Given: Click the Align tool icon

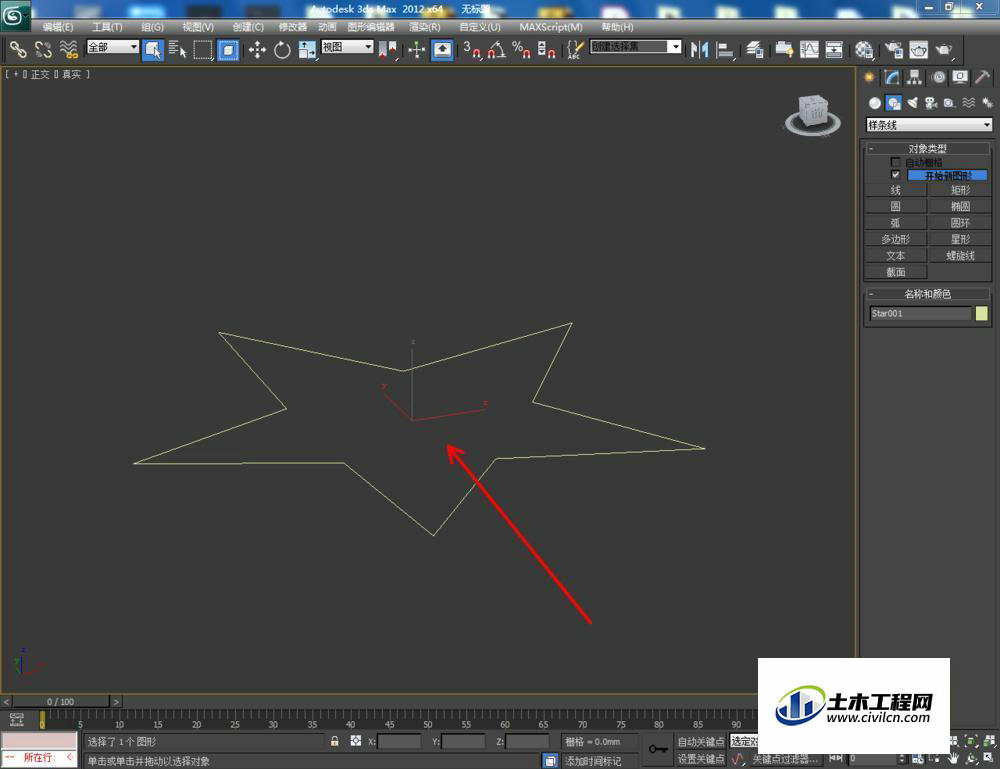Looking at the screenshot, I should [x=725, y=50].
